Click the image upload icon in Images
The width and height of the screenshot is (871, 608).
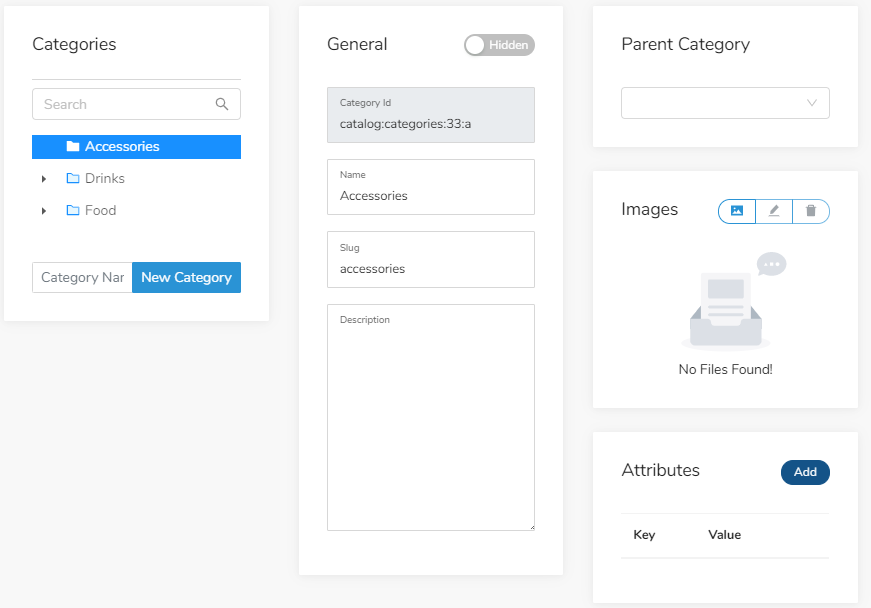point(737,211)
